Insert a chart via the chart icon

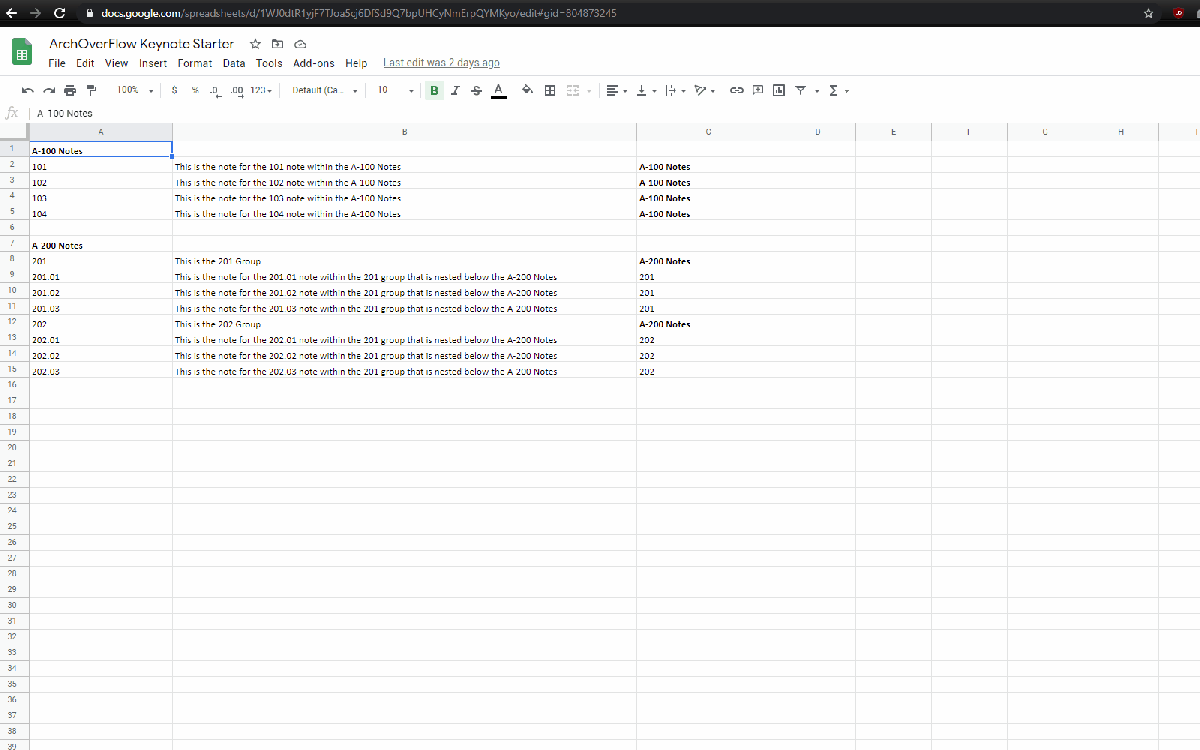coord(778,90)
